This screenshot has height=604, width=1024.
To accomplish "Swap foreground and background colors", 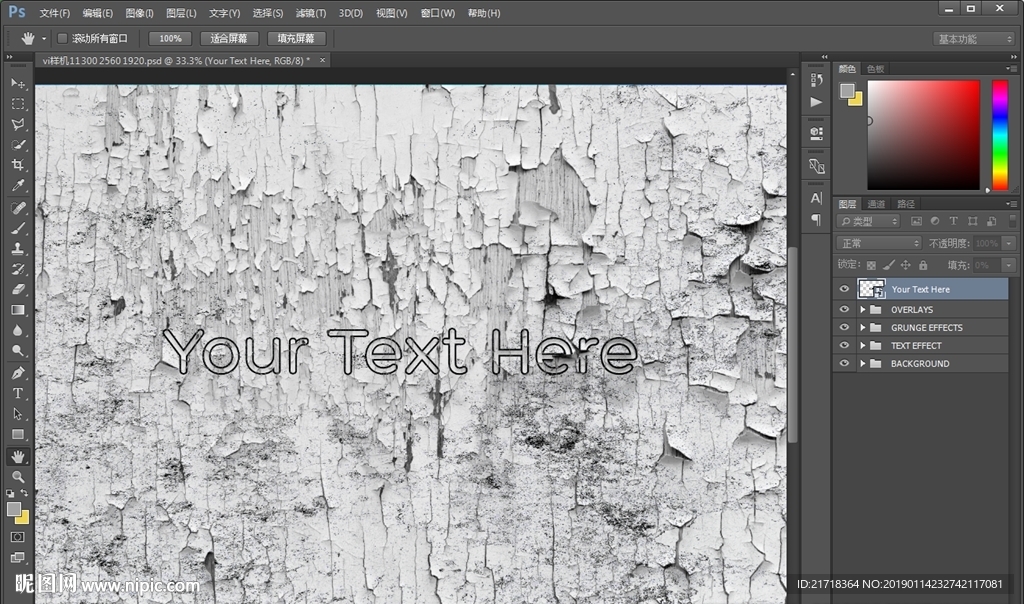I will 25,492.
